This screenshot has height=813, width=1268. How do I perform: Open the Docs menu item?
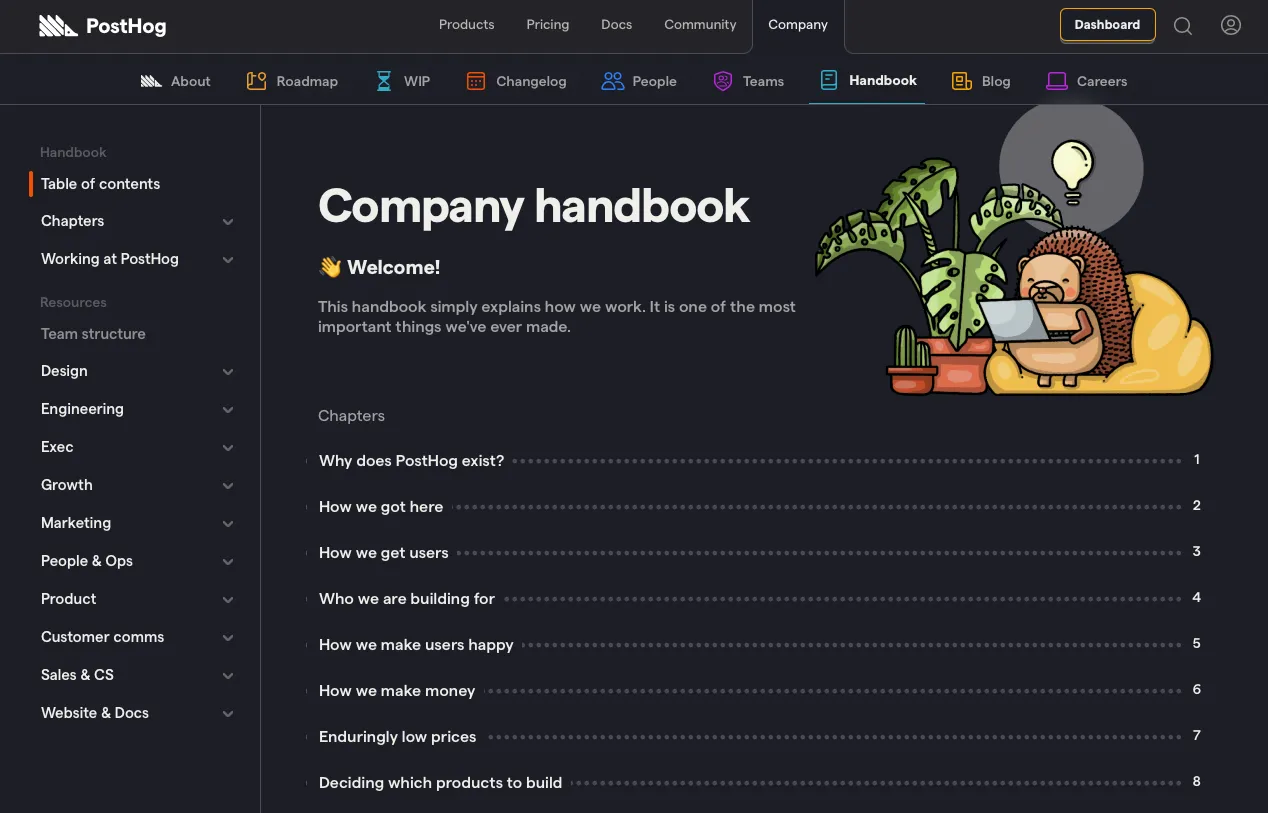[x=616, y=25]
